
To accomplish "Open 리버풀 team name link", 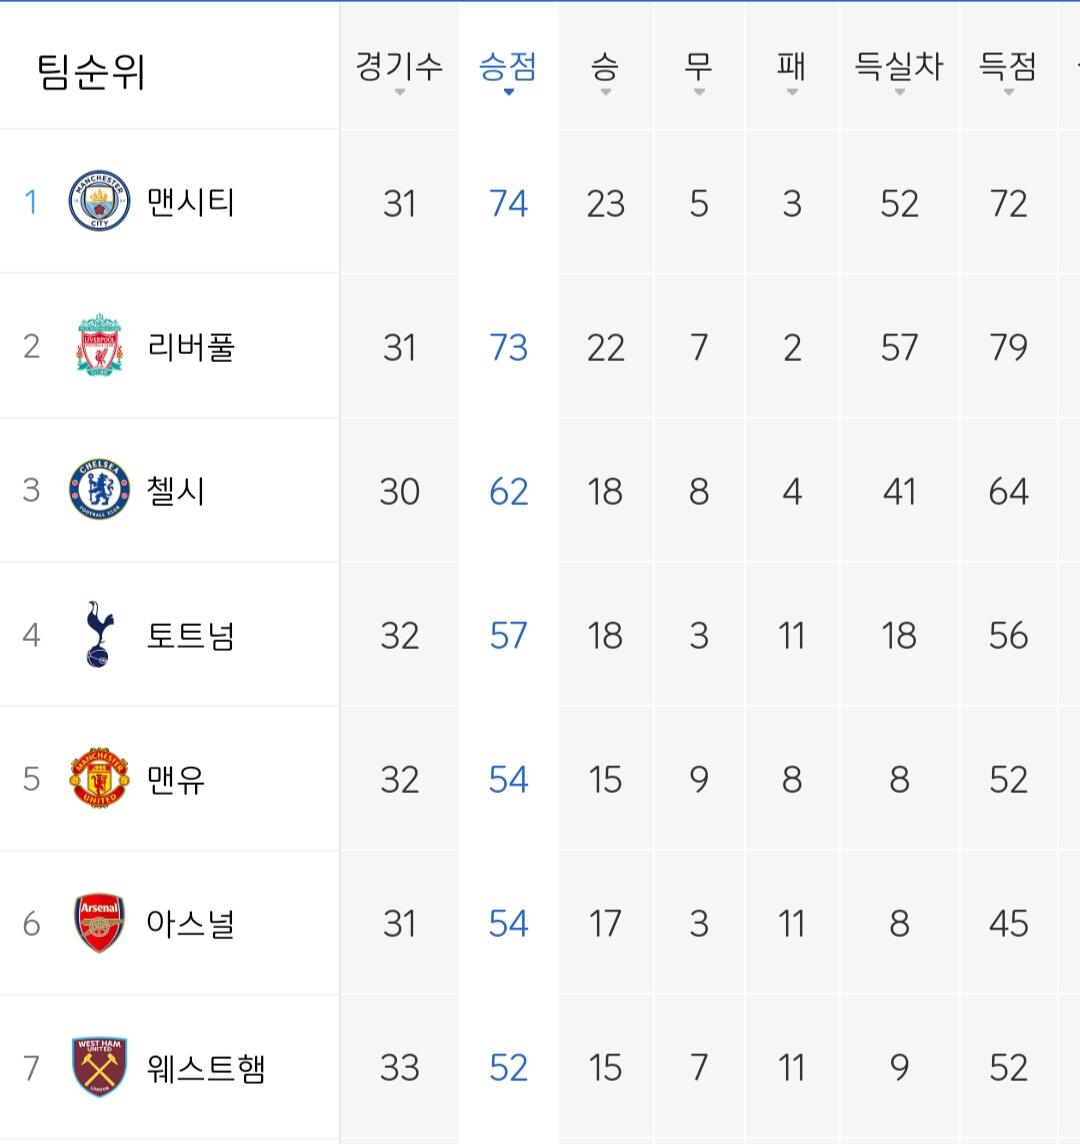I will click(190, 347).
